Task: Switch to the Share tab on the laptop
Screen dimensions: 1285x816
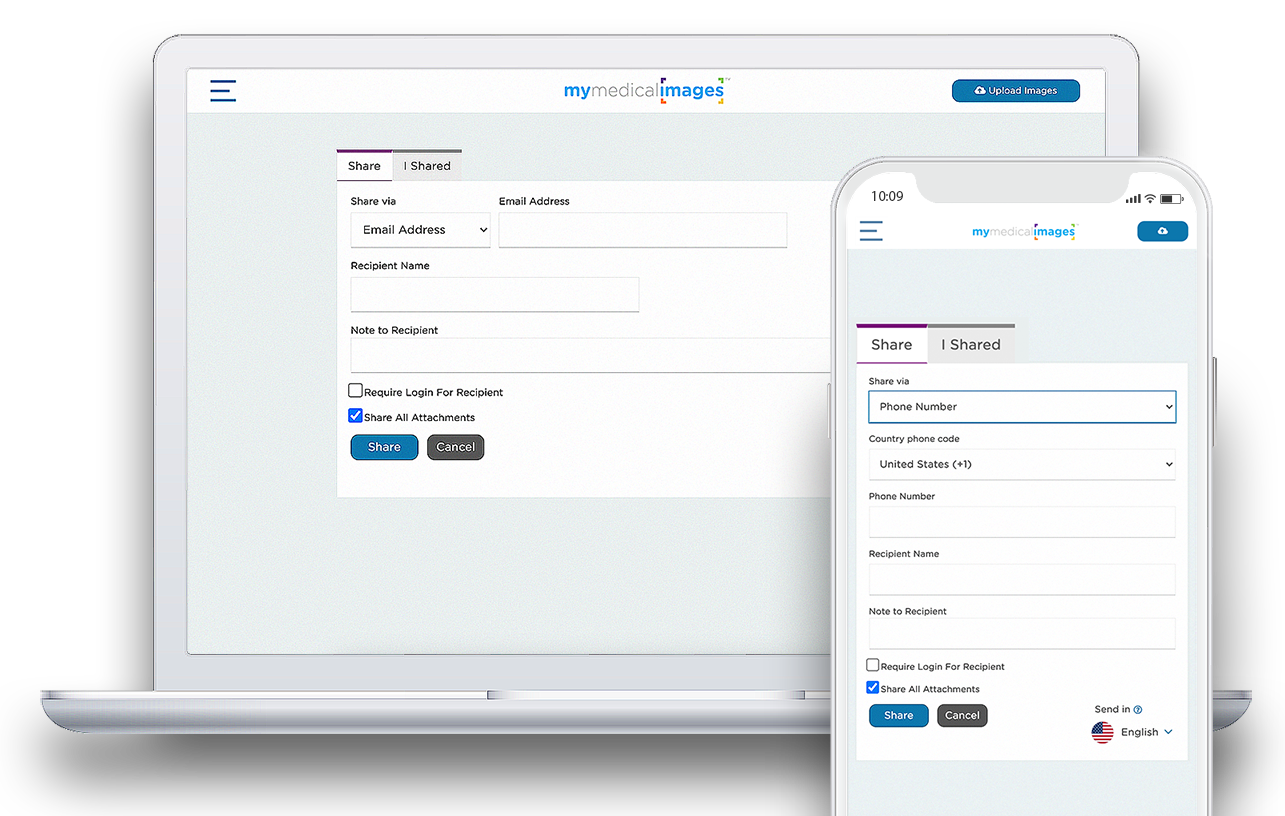Action: [x=364, y=166]
